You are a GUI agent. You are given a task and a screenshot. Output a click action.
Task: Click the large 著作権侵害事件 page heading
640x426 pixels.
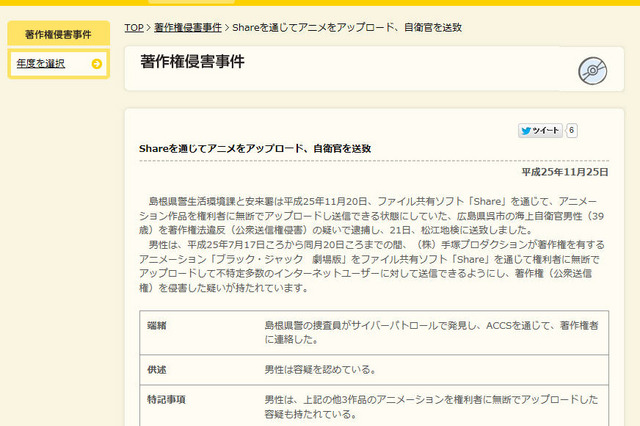192,62
